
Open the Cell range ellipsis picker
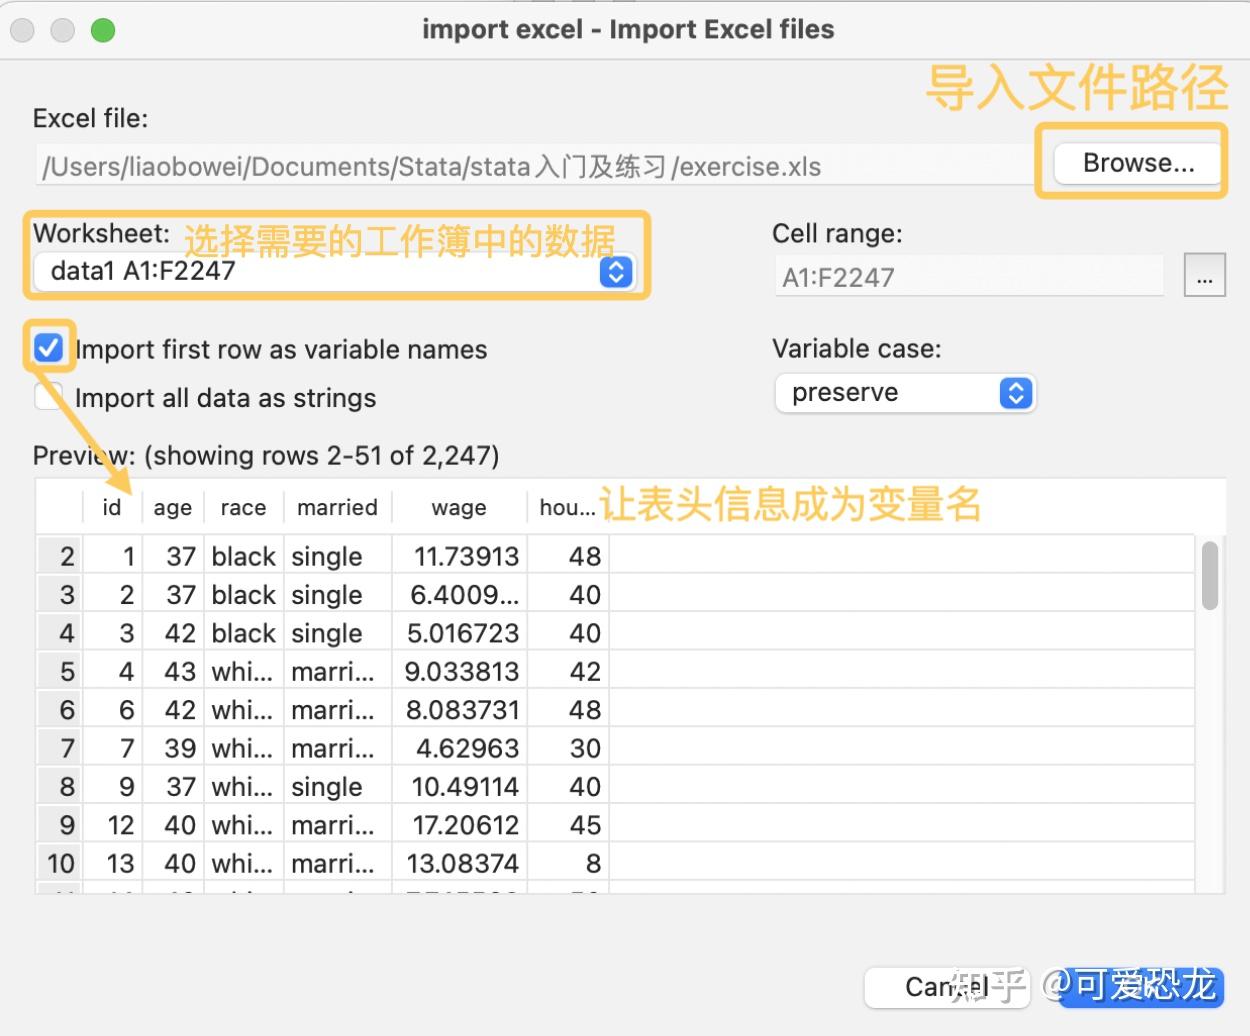(1205, 275)
